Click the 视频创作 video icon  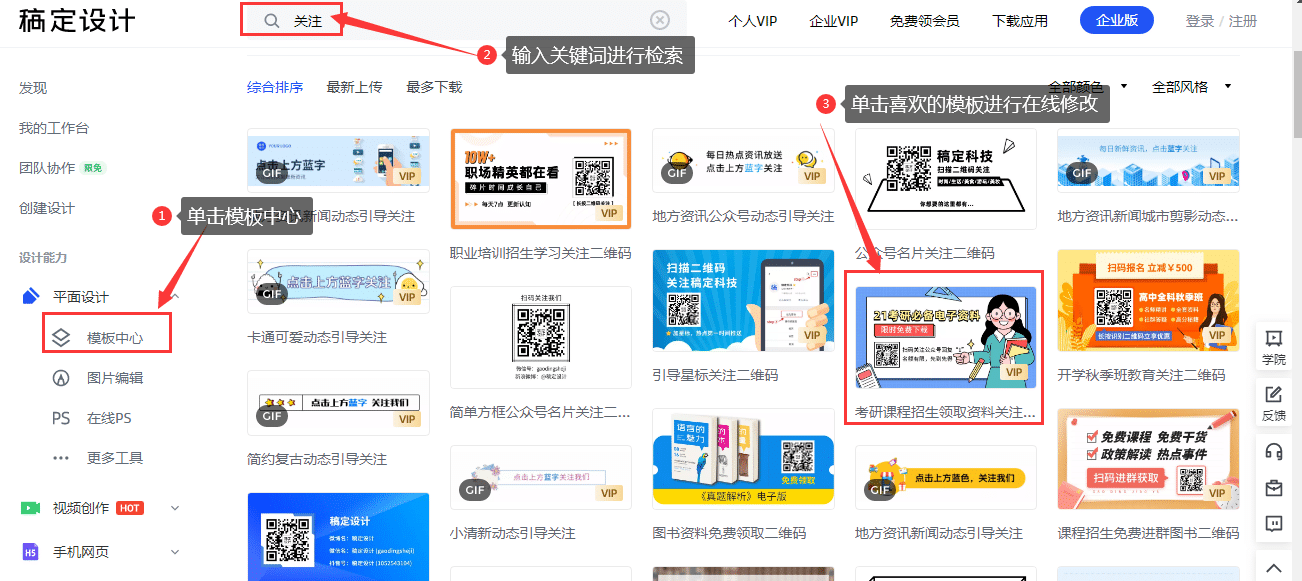pyautogui.click(x=31, y=508)
